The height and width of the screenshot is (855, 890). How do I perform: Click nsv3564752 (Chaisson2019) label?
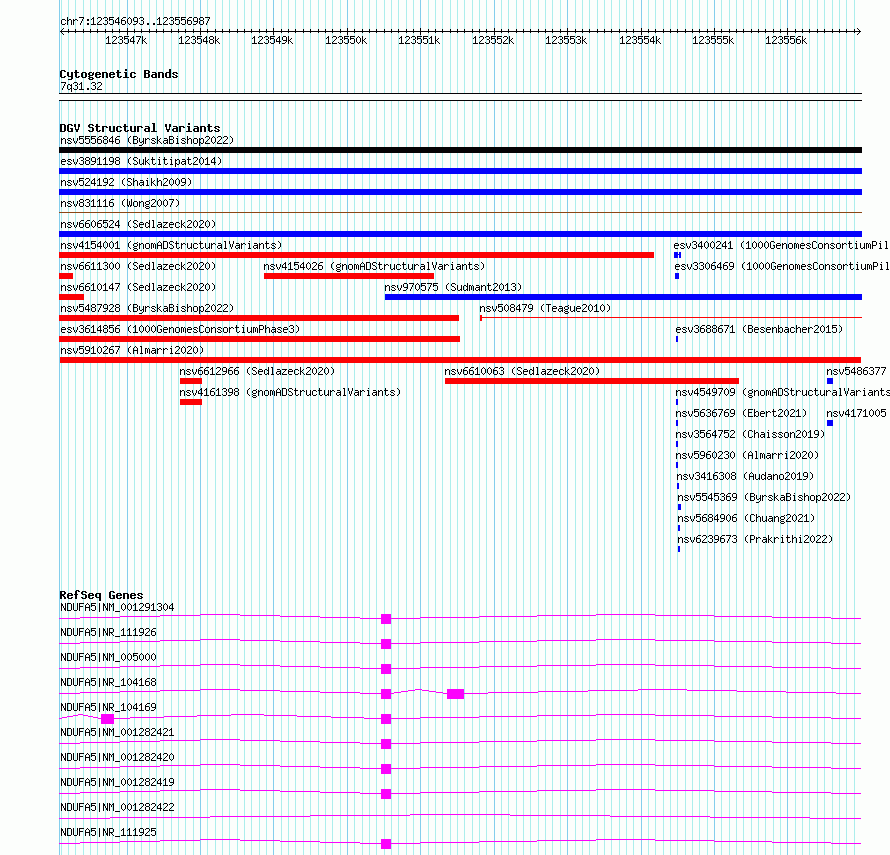750,434
